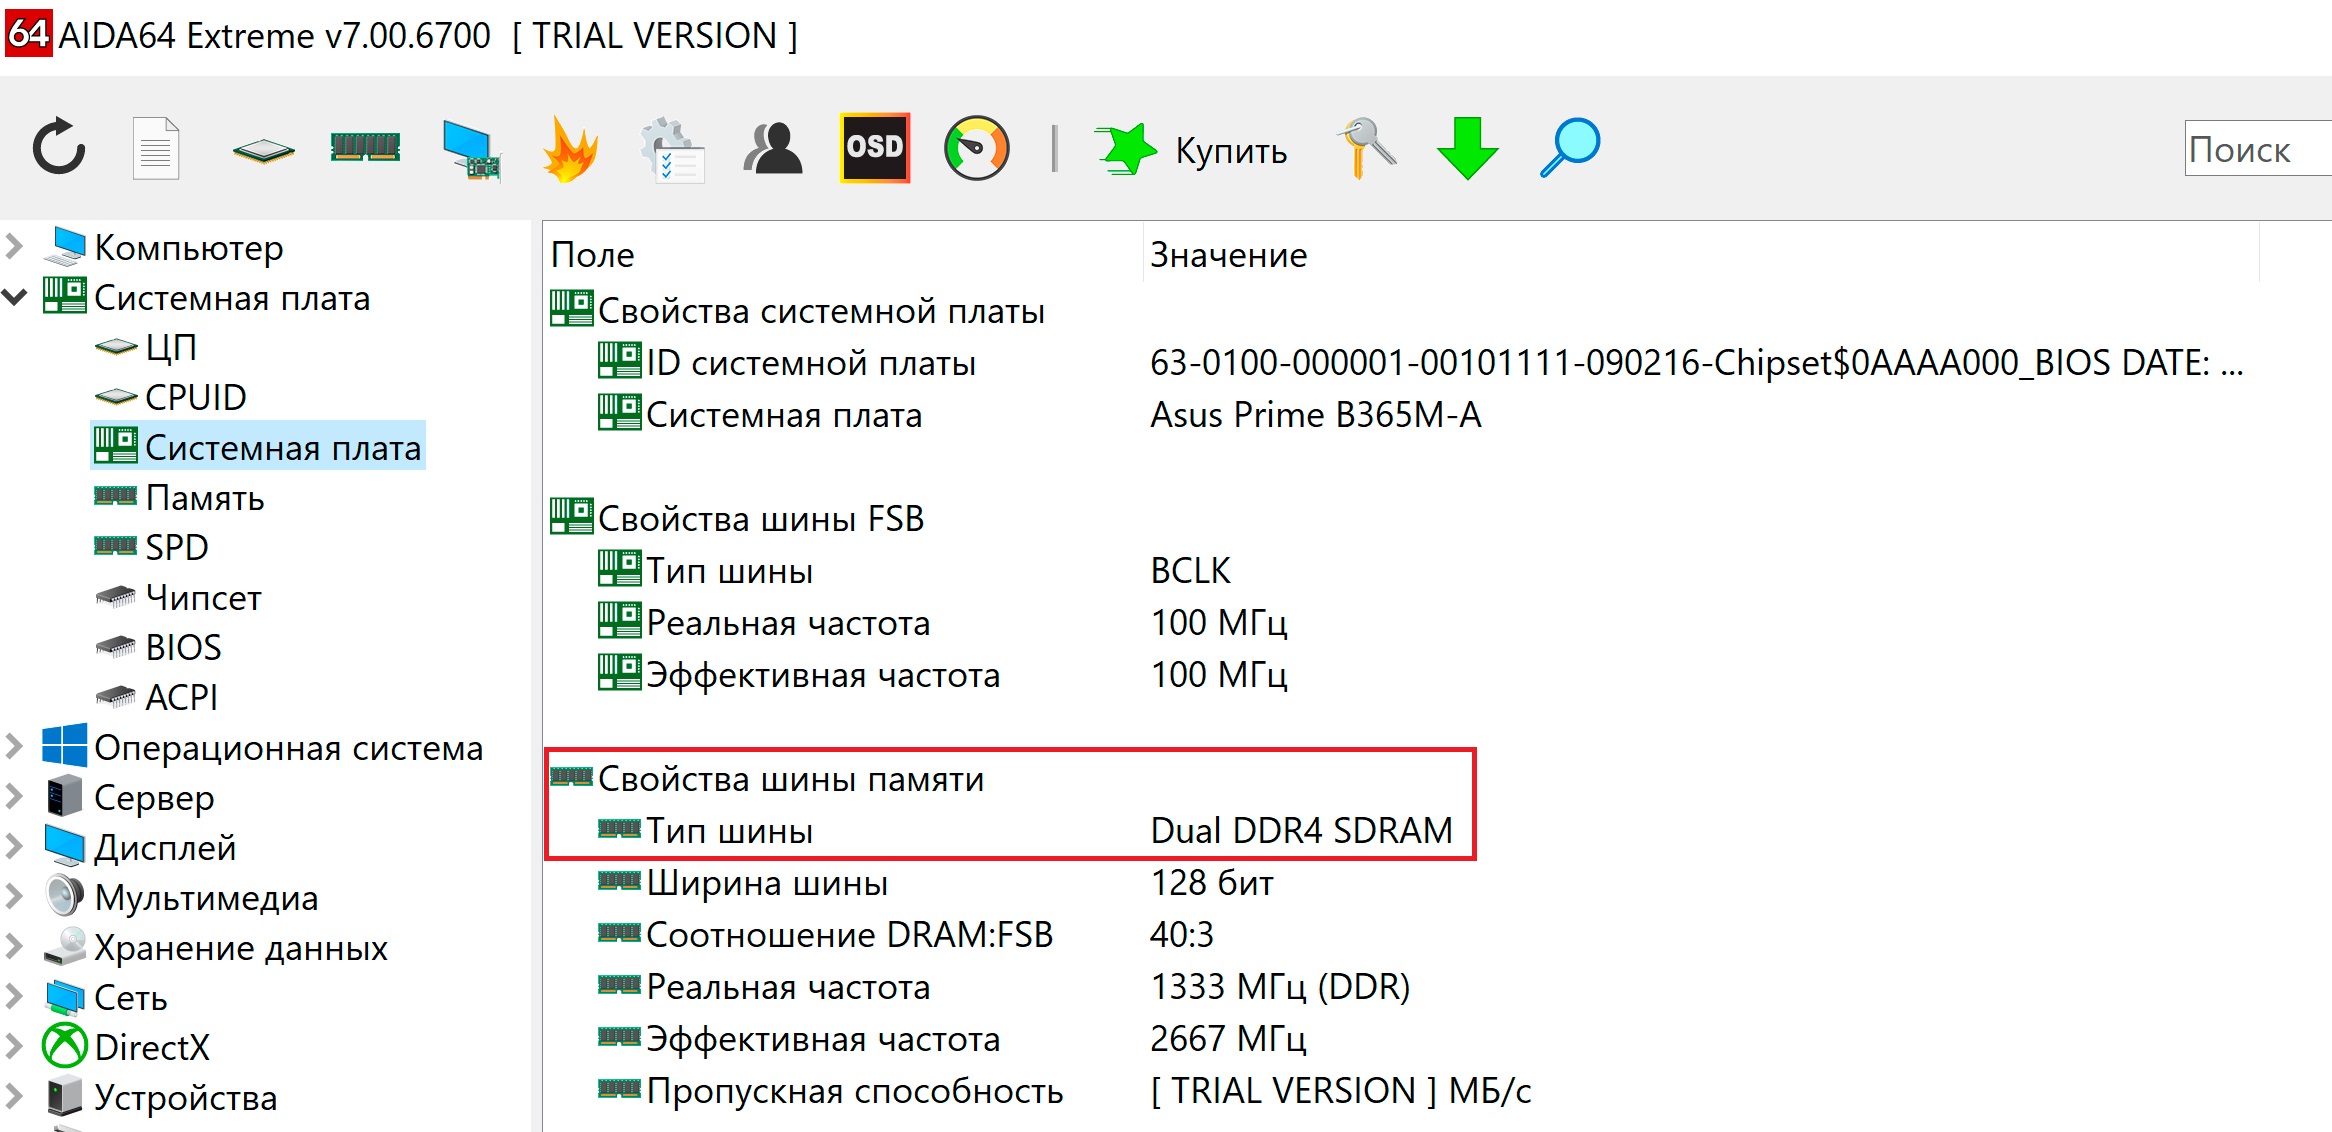Screen dimensions: 2332x1132
Task: Click the Asus Prime B365M-A value
Action: pyautogui.click(x=1315, y=414)
